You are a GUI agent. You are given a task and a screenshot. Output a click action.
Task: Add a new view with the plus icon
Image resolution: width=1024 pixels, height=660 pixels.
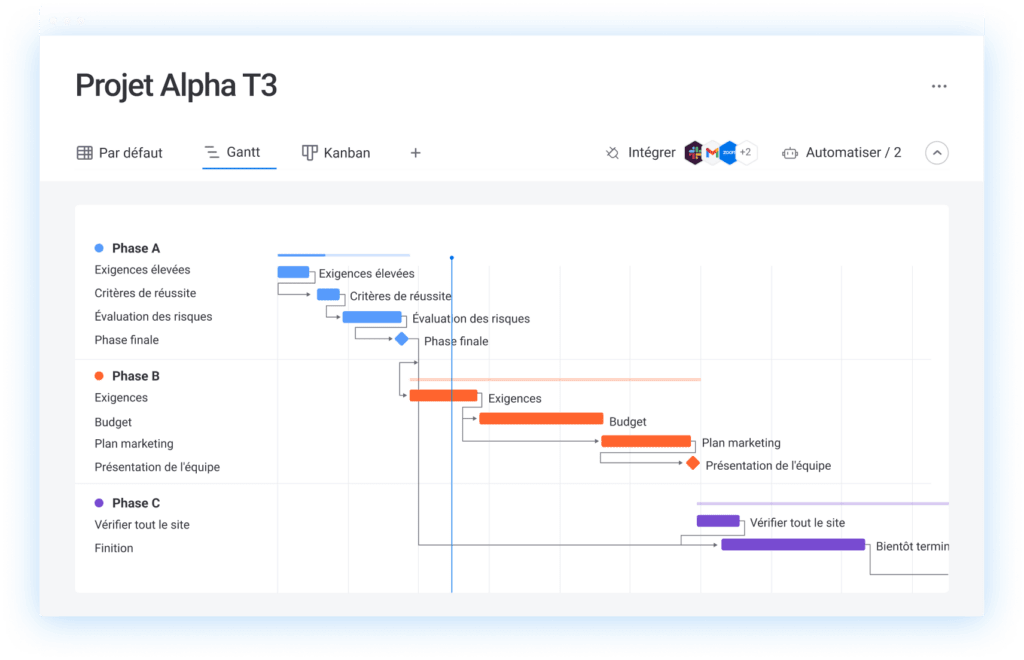point(415,153)
